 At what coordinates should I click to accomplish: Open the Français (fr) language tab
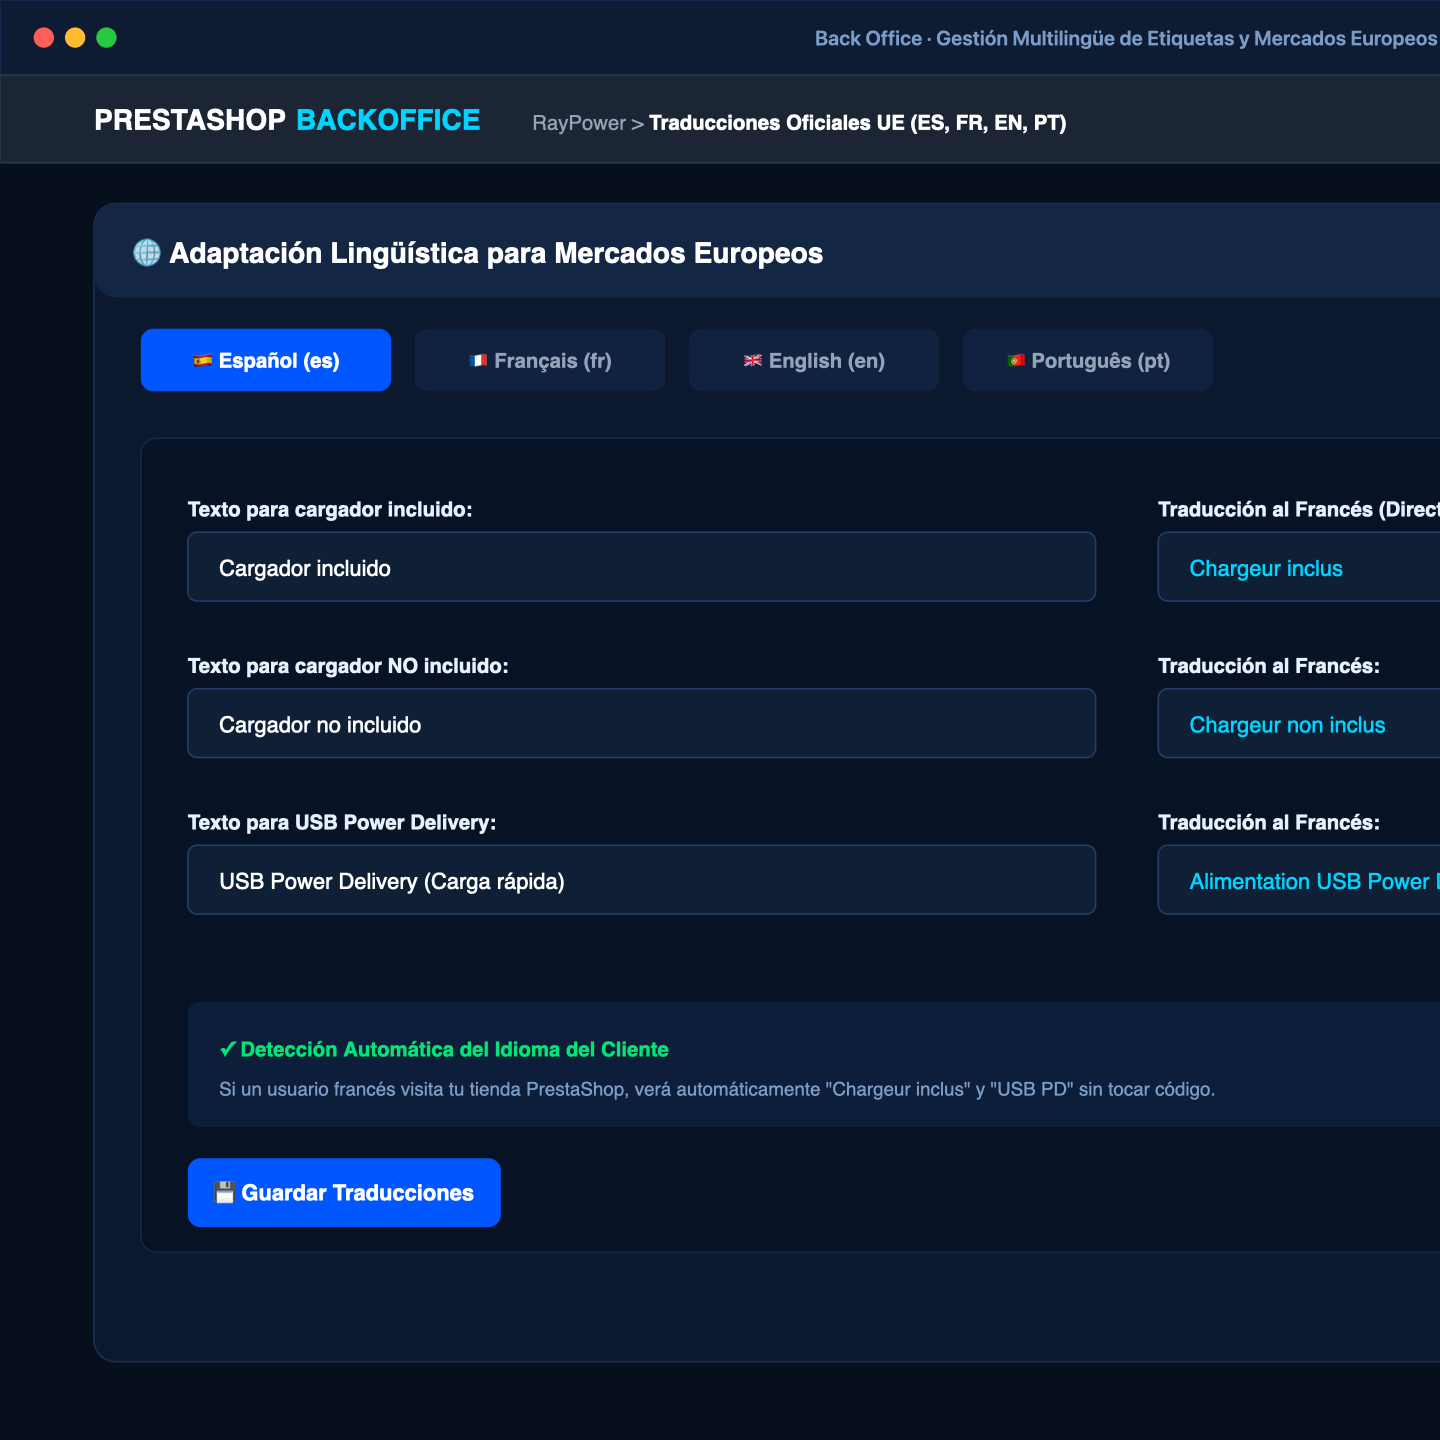point(540,360)
